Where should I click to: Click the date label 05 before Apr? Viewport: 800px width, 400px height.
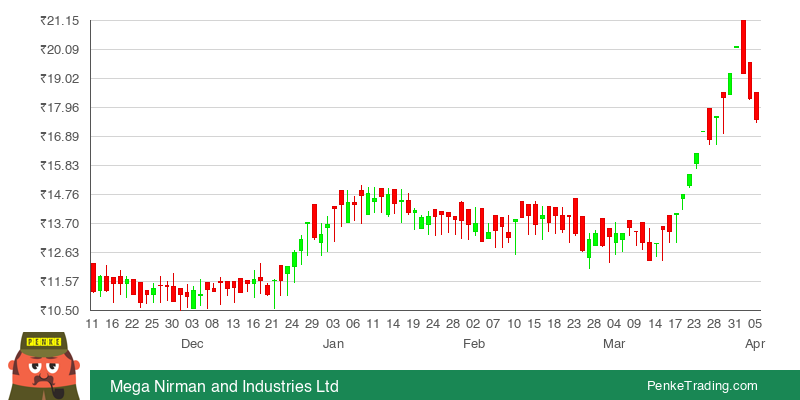pyautogui.click(x=755, y=323)
